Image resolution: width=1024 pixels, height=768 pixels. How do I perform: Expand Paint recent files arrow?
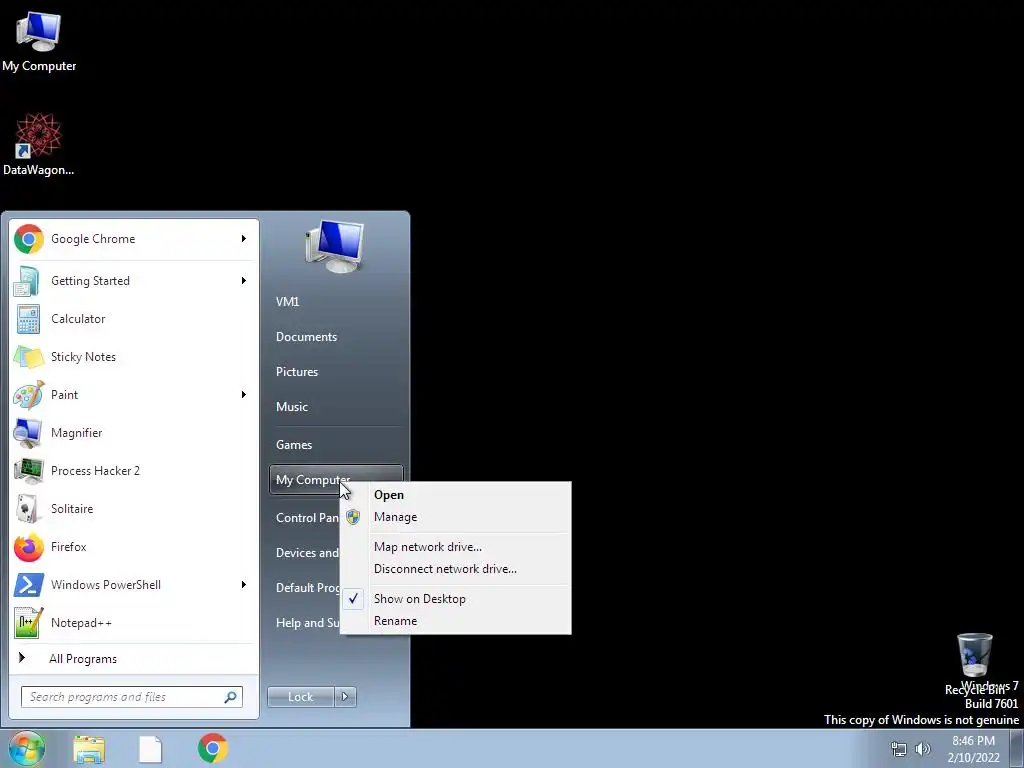click(244, 394)
